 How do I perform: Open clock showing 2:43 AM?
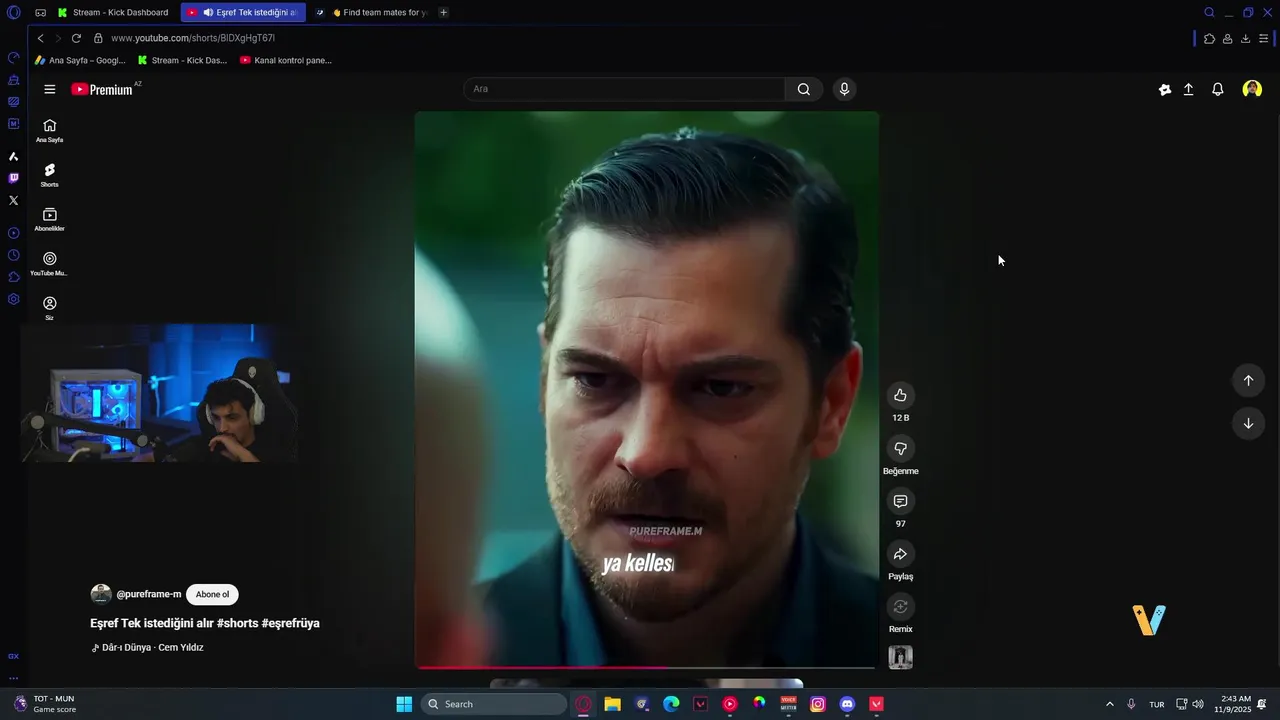[x=1232, y=704]
